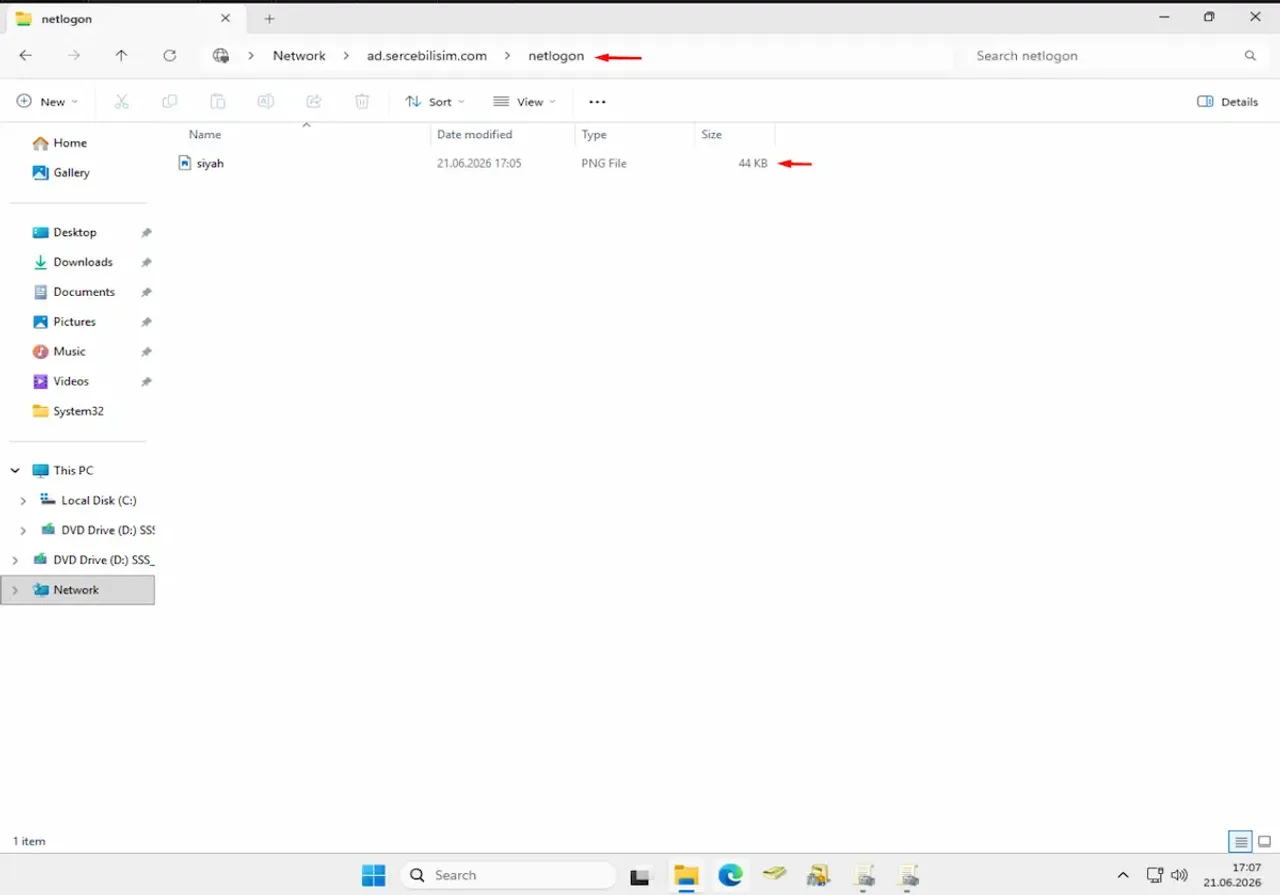Viewport: 1280px width, 895px height.
Task: Click chevron after ad.sercebilisim.com breadcrumb
Action: click(x=507, y=56)
